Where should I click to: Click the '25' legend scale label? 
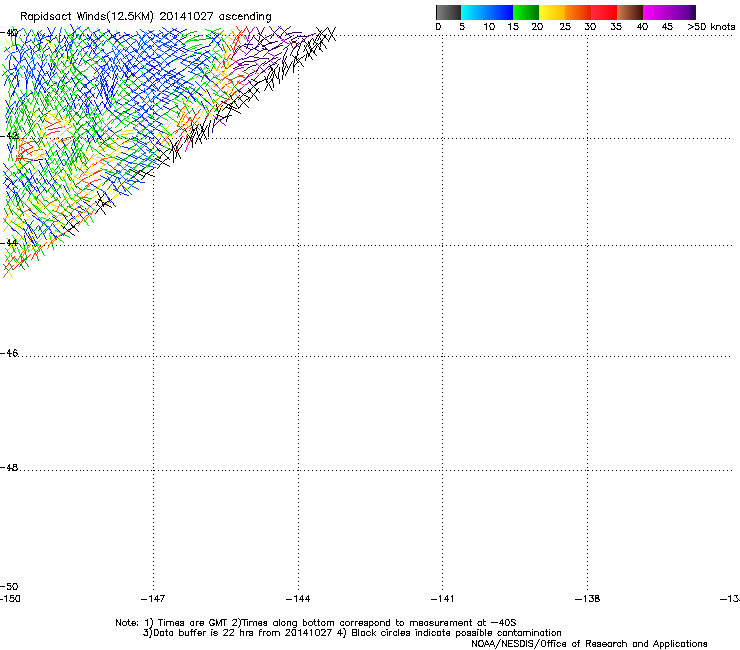tap(565, 27)
